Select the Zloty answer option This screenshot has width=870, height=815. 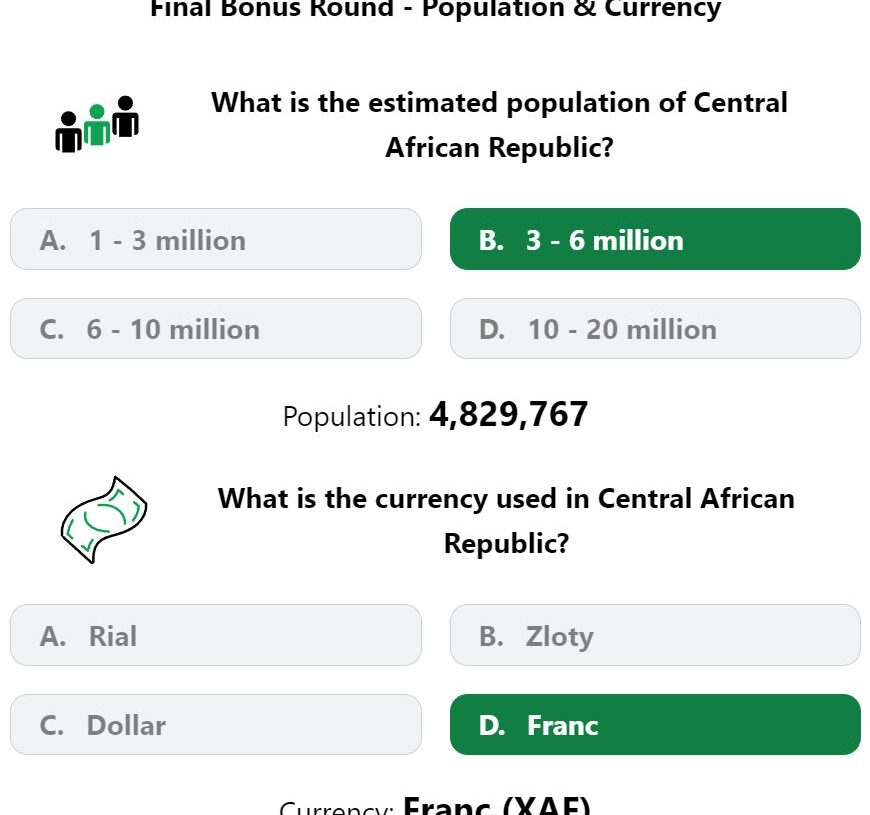coord(655,636)
